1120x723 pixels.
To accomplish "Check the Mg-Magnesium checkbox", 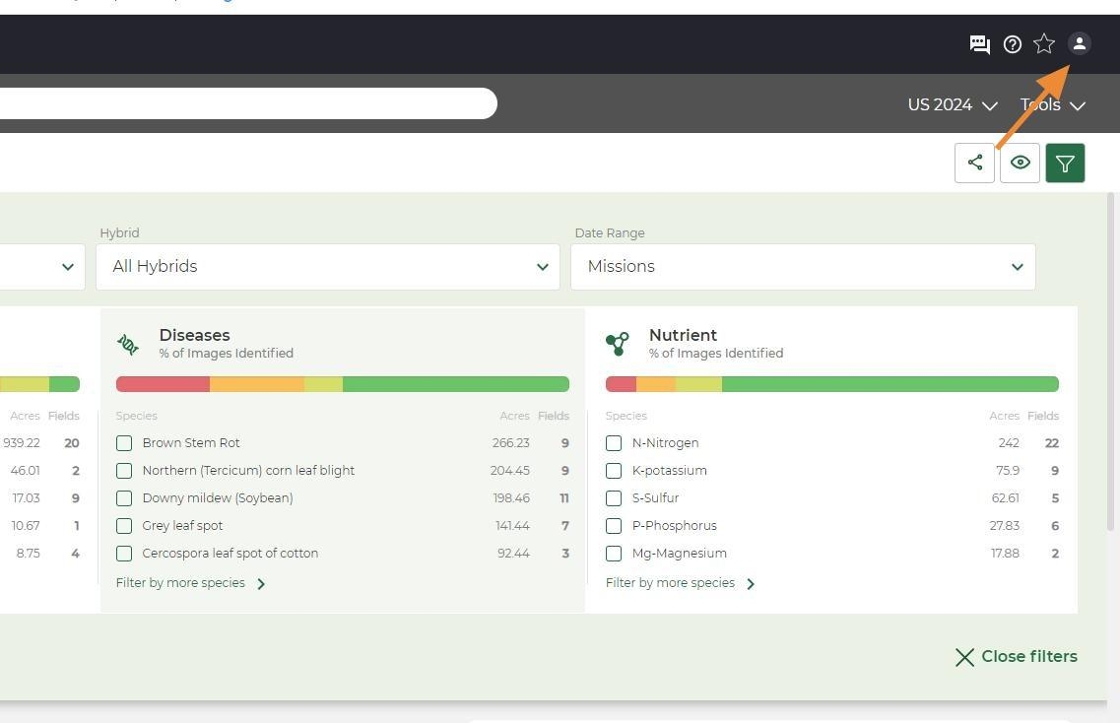I will click(x=614, y=553).
